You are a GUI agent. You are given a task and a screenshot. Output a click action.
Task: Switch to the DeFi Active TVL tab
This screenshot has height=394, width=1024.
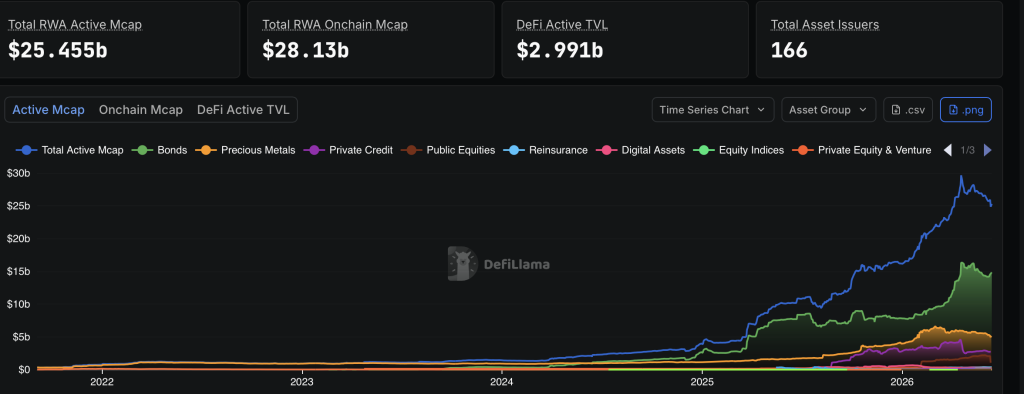[243, 110]
